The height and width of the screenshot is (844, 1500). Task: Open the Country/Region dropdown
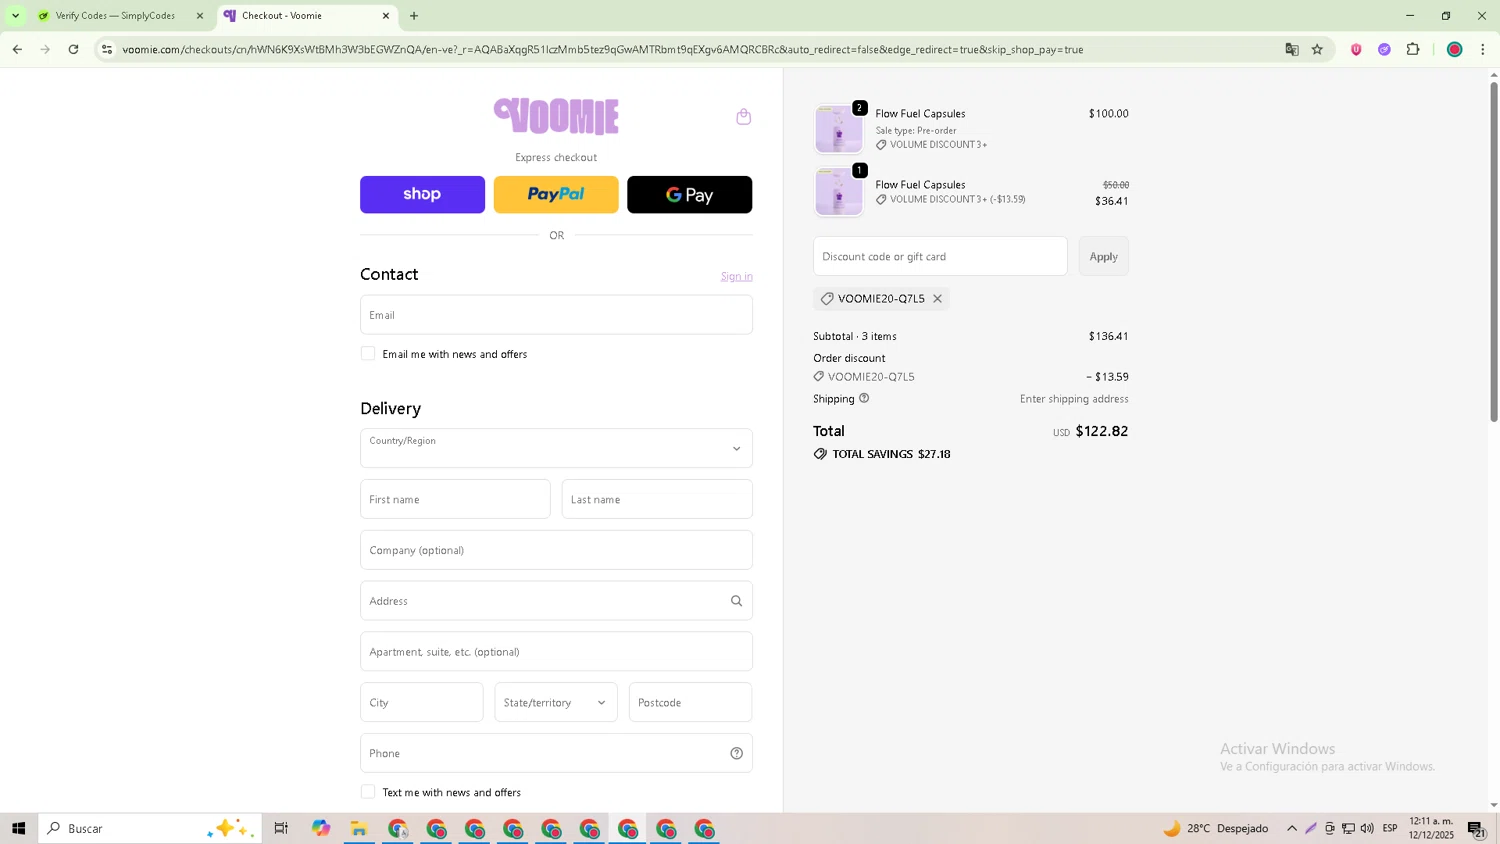coord(556,448)
